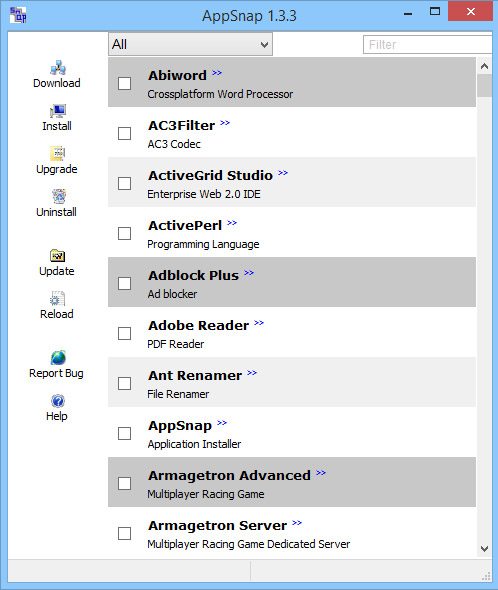The height and width of the screenshot is (590, 498).
Task: Enable the Adblock Plus checkbox
Action: coord(125,283)
